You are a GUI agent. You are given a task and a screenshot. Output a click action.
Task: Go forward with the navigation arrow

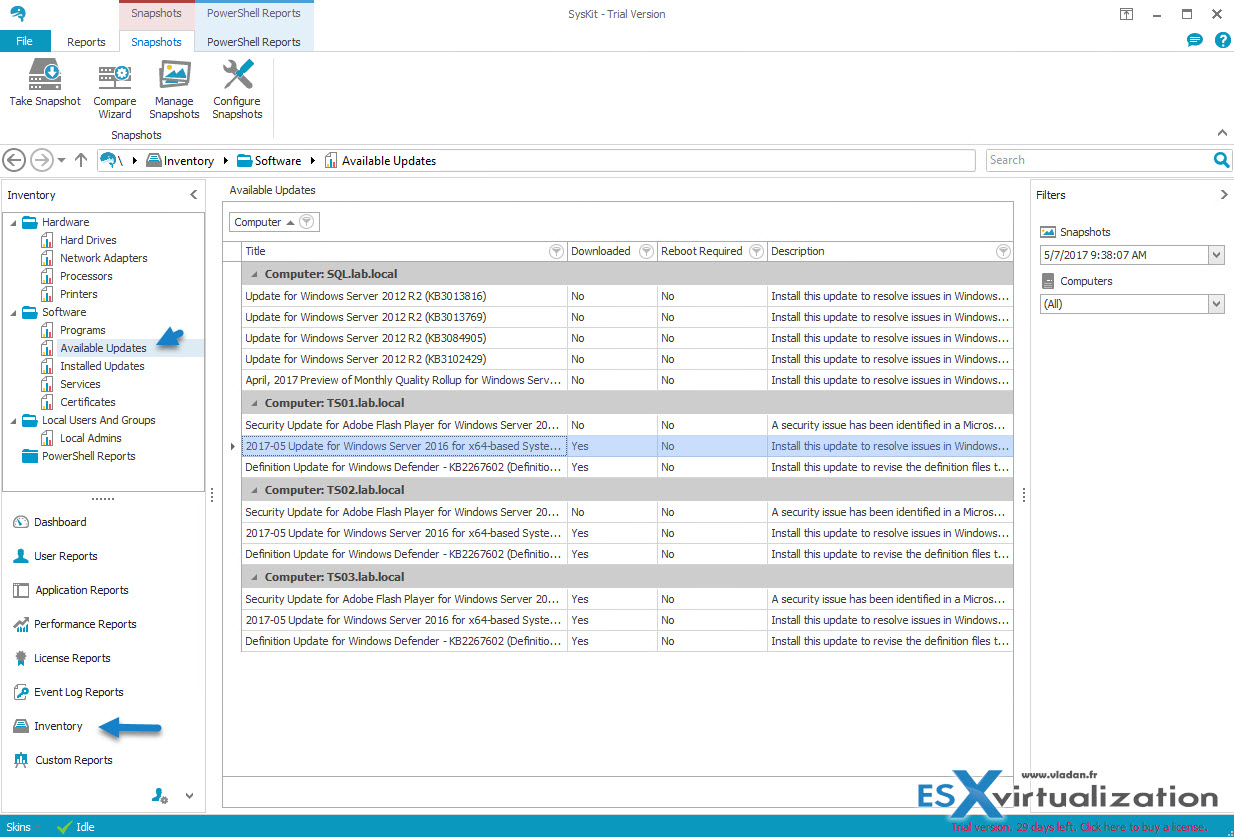click(x=41, y=160)
